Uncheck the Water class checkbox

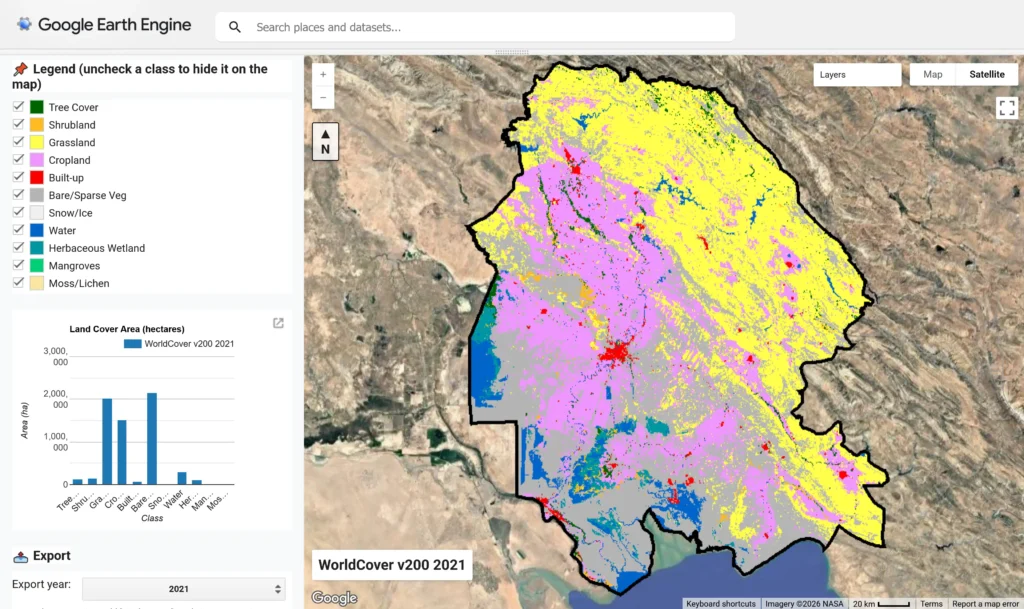(x=18, y=230)
